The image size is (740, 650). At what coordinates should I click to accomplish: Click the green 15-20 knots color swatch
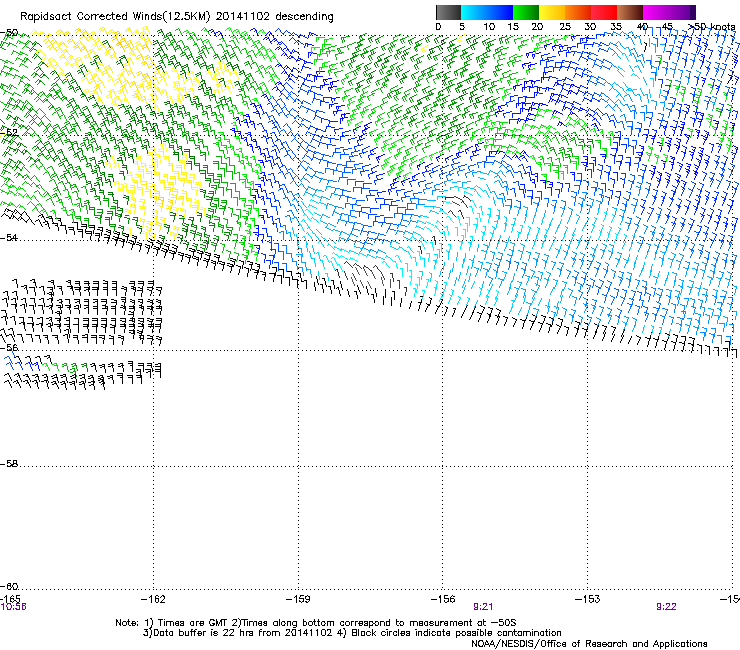(x=526, y=12)
